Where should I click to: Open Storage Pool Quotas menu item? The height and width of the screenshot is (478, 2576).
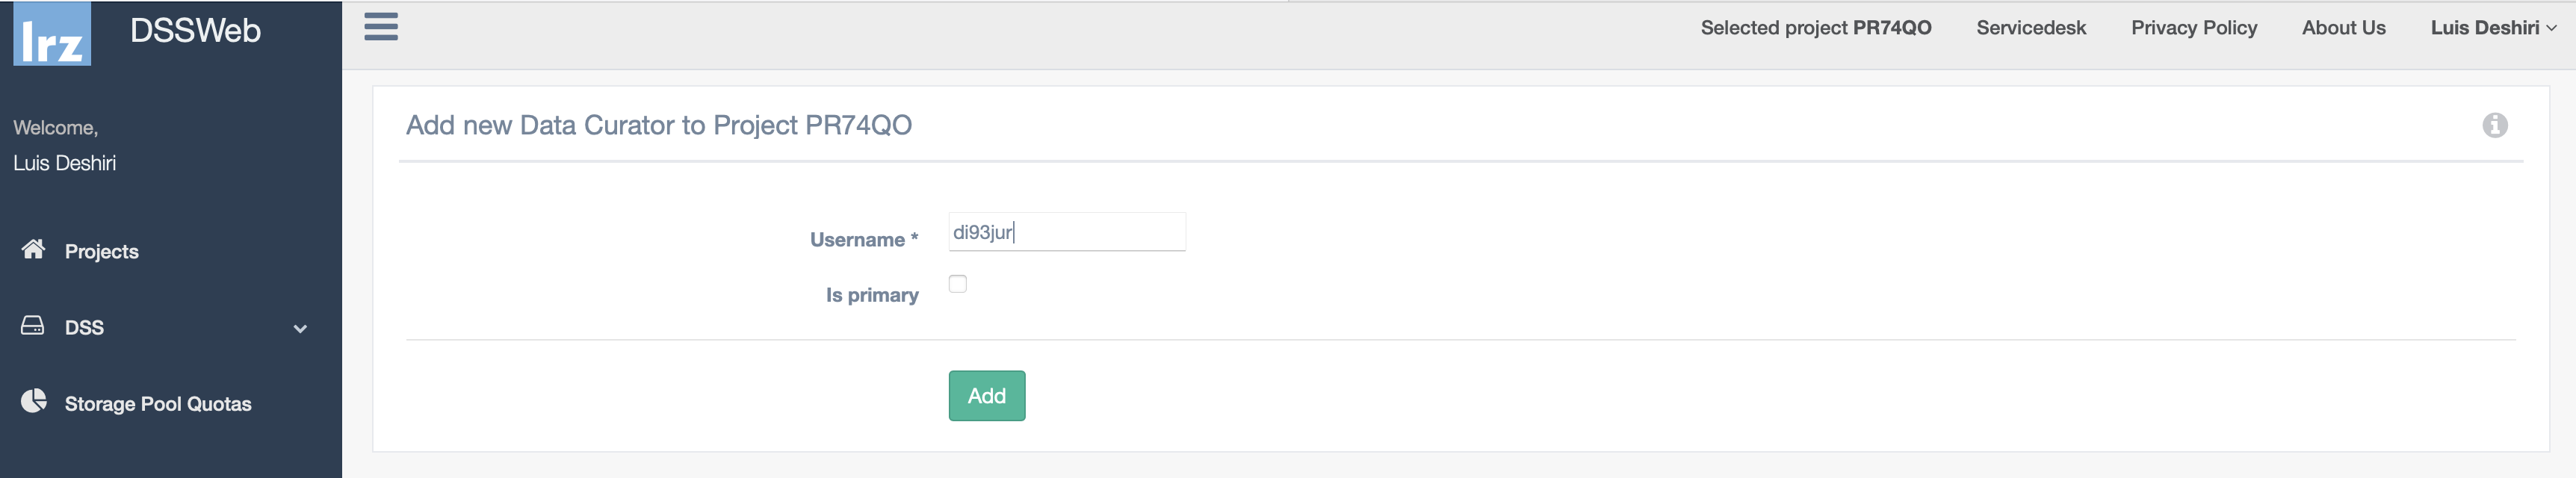(x=158, y=404)
